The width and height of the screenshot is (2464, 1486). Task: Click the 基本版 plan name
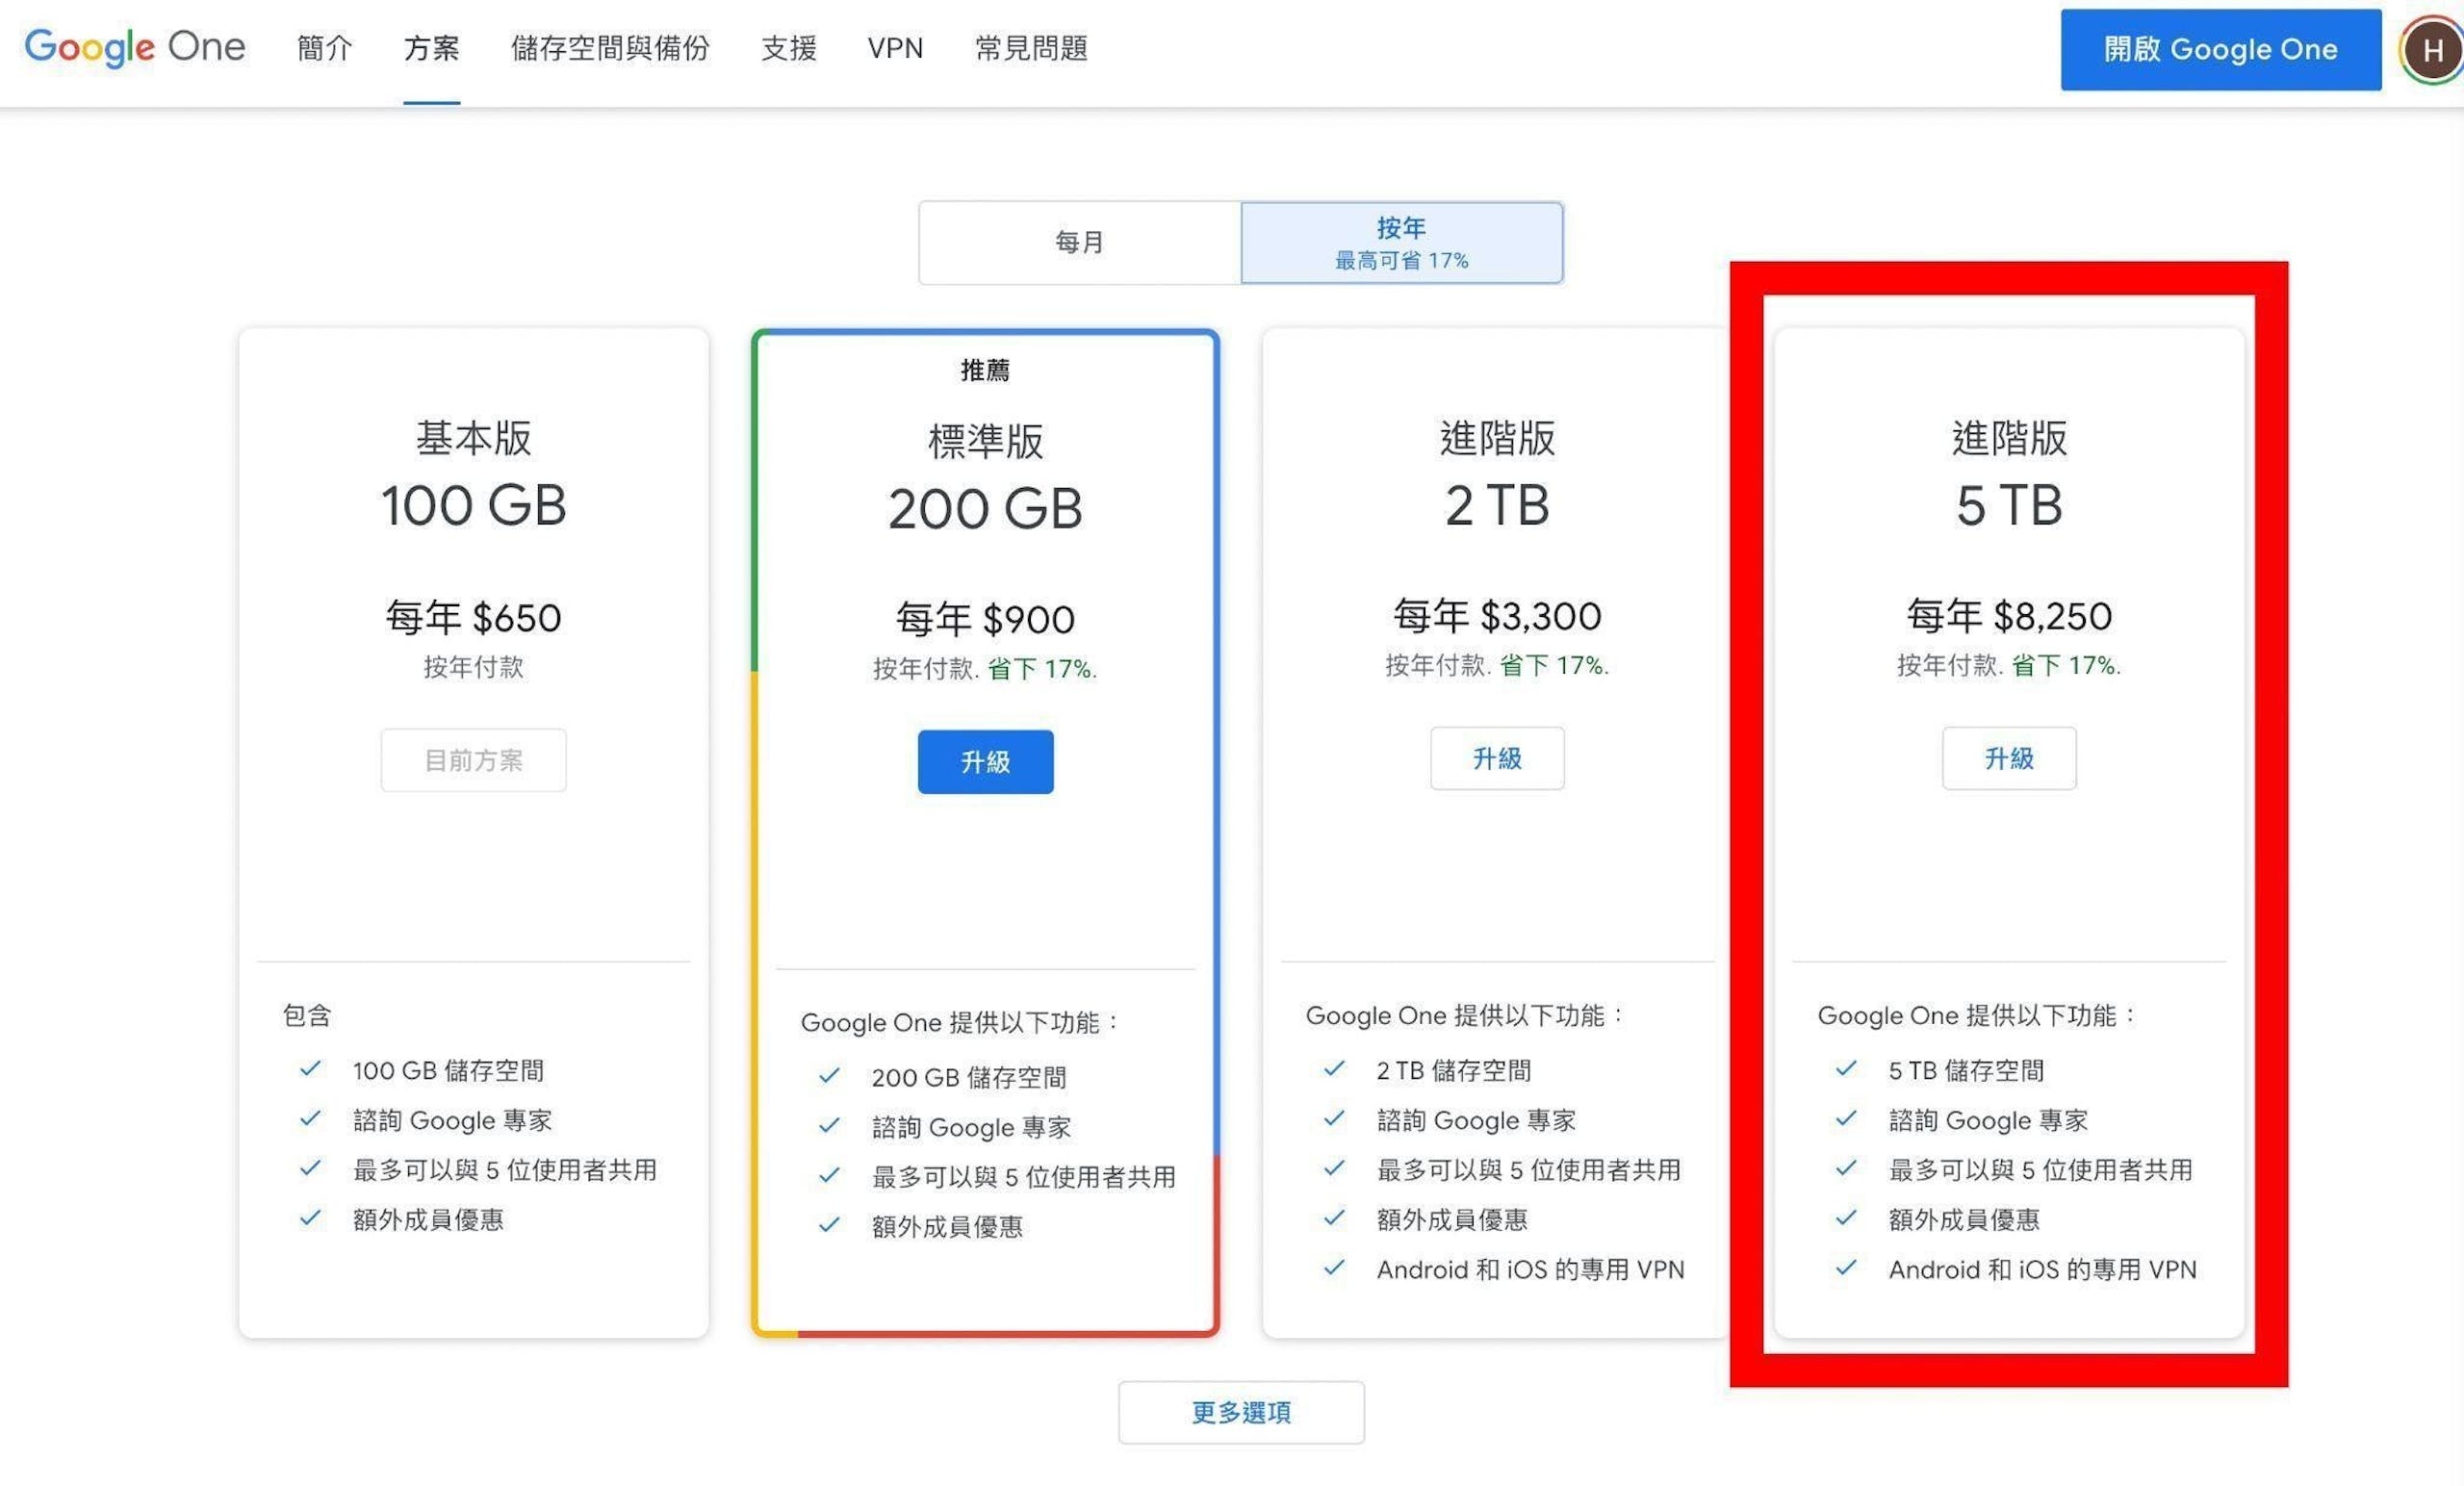click(474, 438)
